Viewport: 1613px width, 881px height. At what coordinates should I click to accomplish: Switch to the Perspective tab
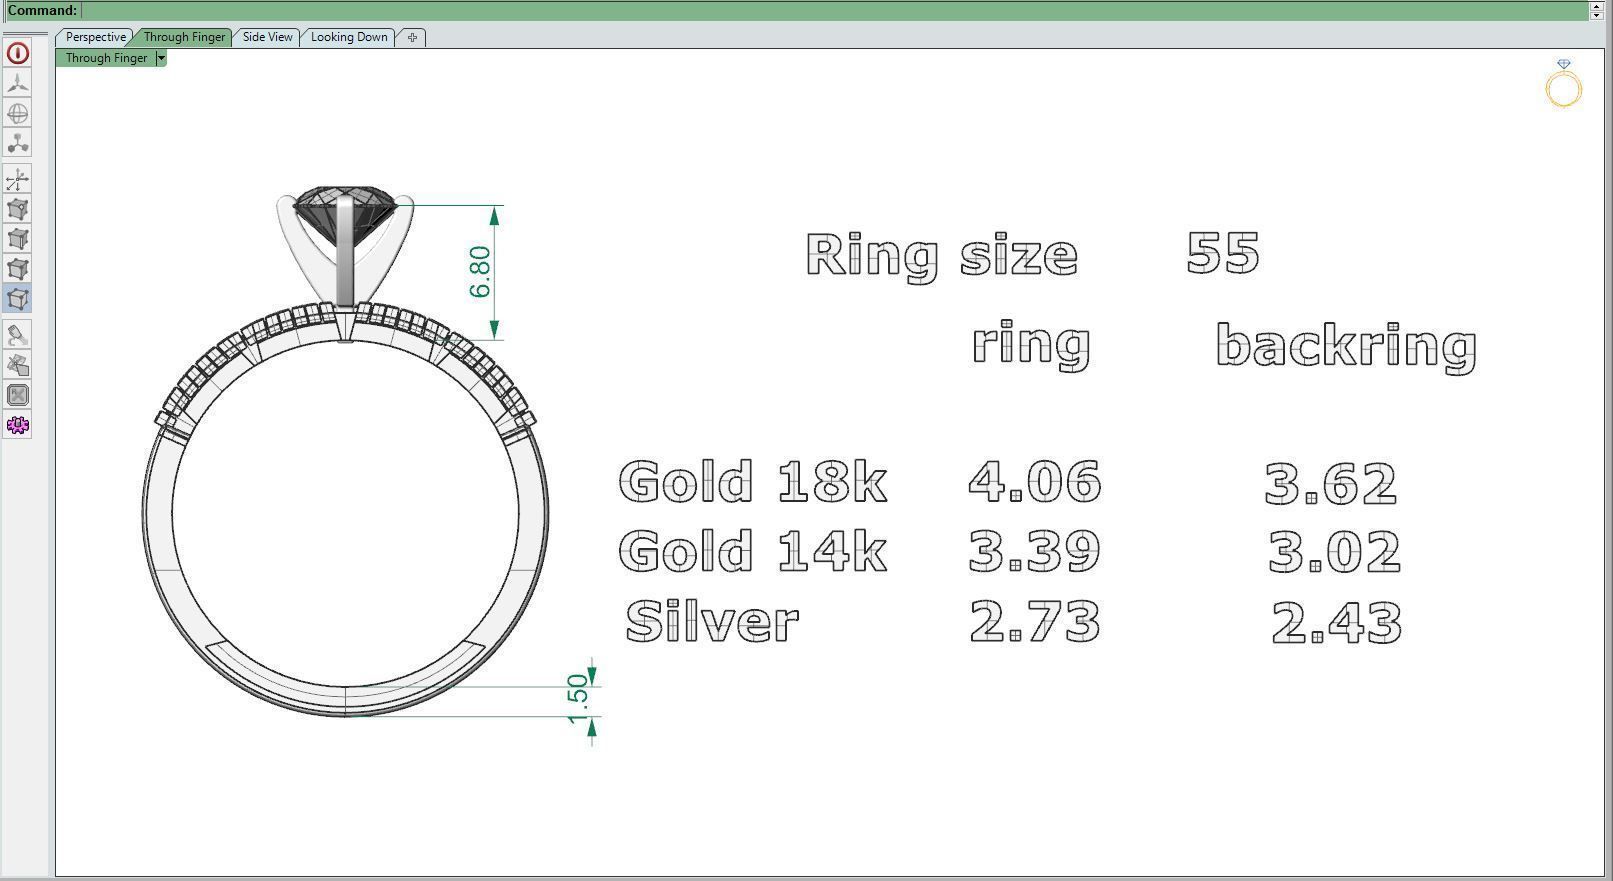95,37
